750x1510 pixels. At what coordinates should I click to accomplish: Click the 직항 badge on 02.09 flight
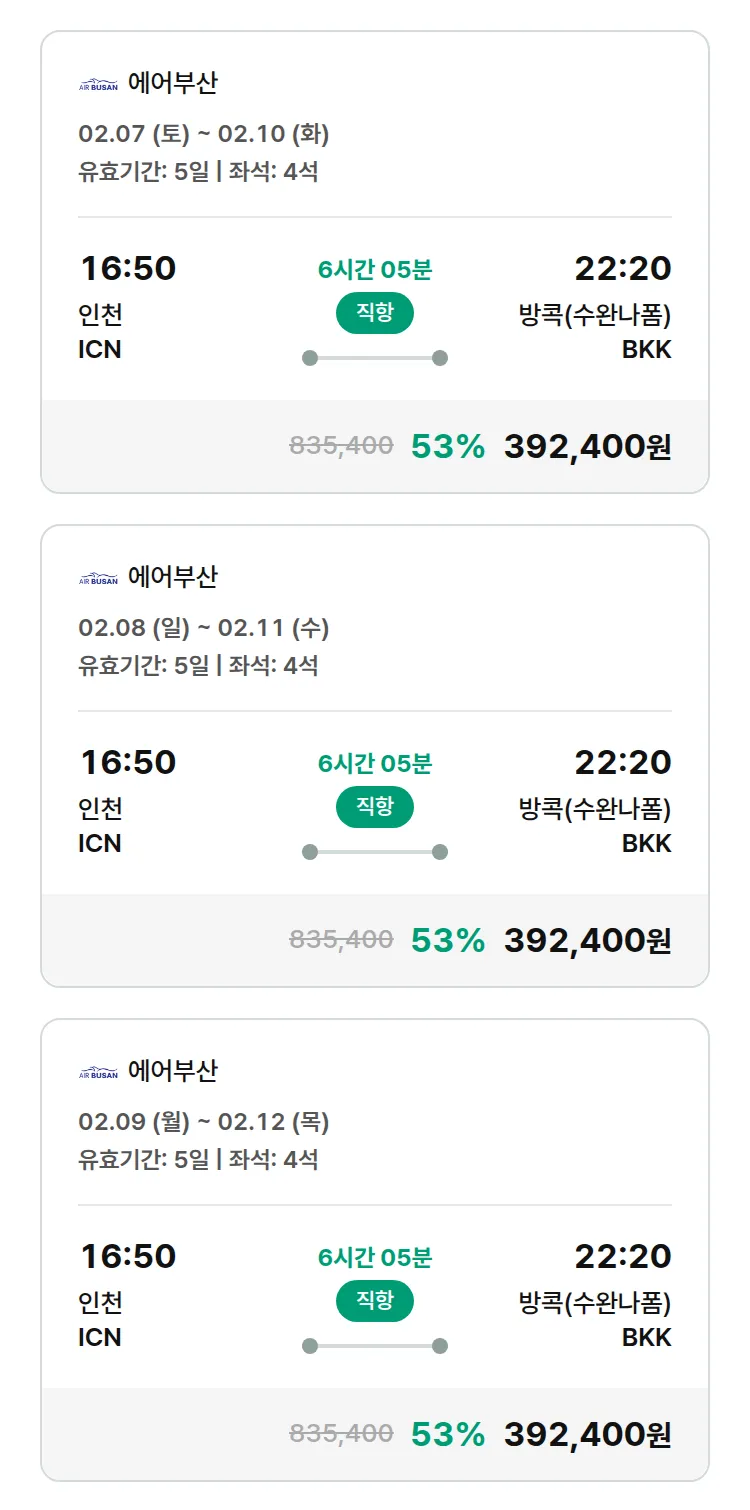tap(374, 1301)
